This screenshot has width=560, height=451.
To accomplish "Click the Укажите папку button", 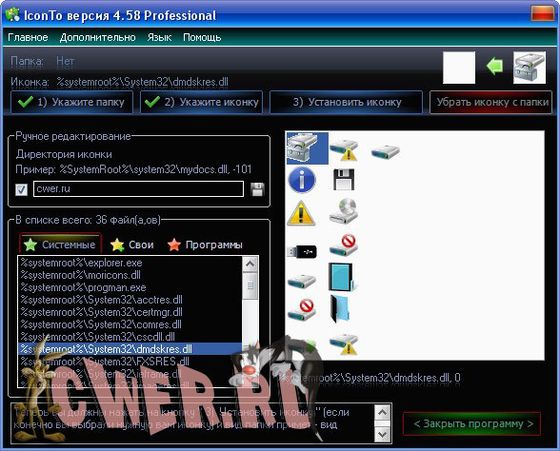I will point(72,102).
